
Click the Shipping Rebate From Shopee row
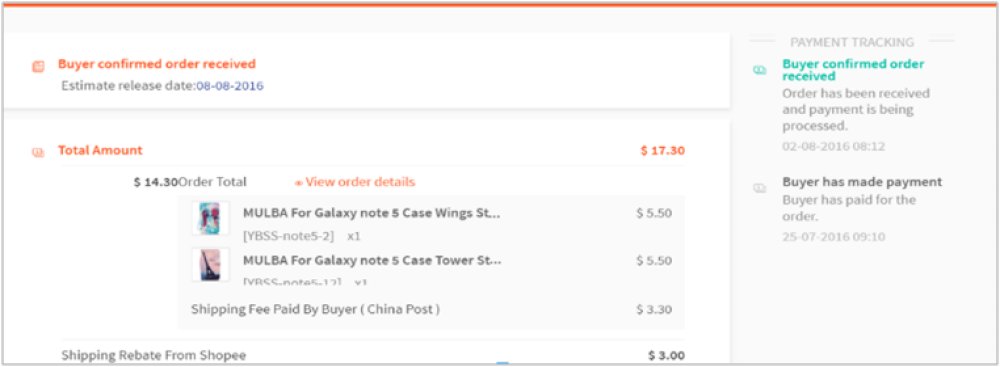pyautogui.click(x=373, y=356)
